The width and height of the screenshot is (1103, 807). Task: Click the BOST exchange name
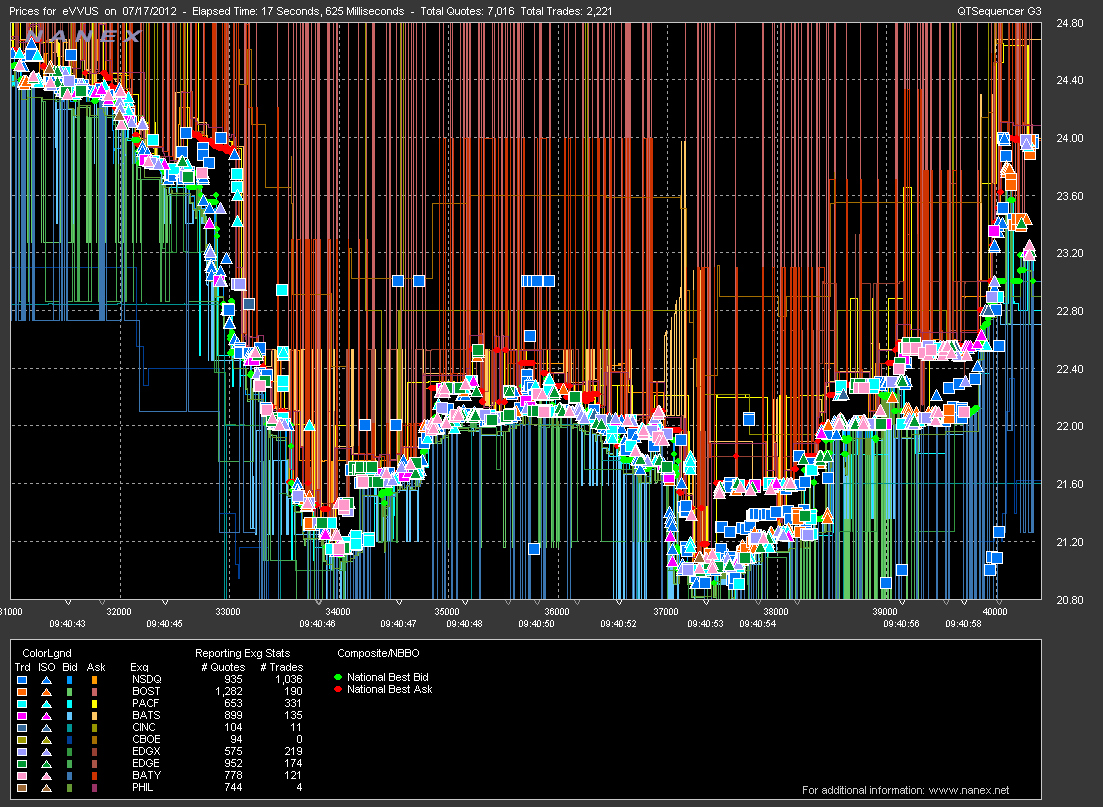[146, 691]
